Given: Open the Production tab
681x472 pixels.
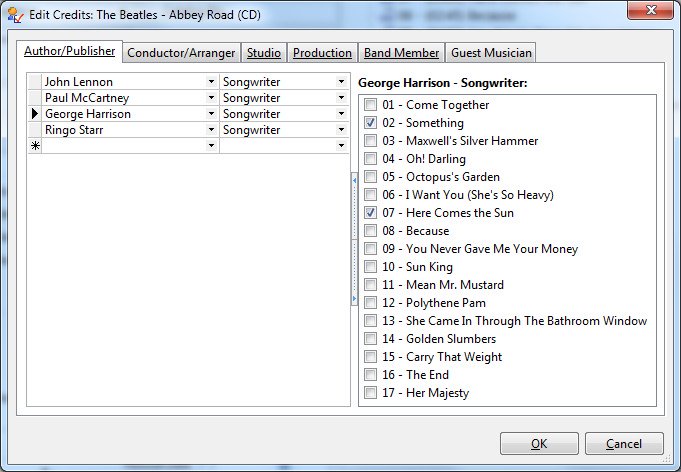Looking at the screenshot, I should click(x=322, y=53).
